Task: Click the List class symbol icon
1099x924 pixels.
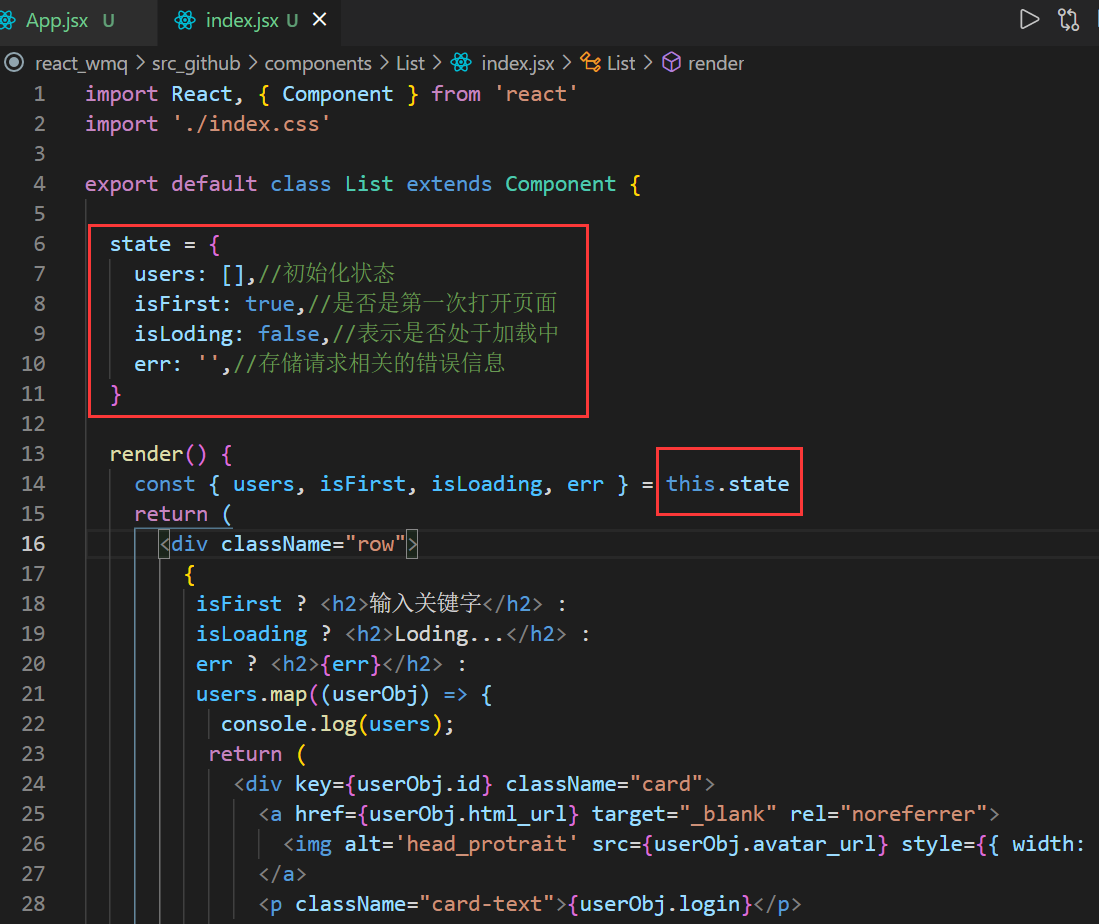Action: [591, 63]
